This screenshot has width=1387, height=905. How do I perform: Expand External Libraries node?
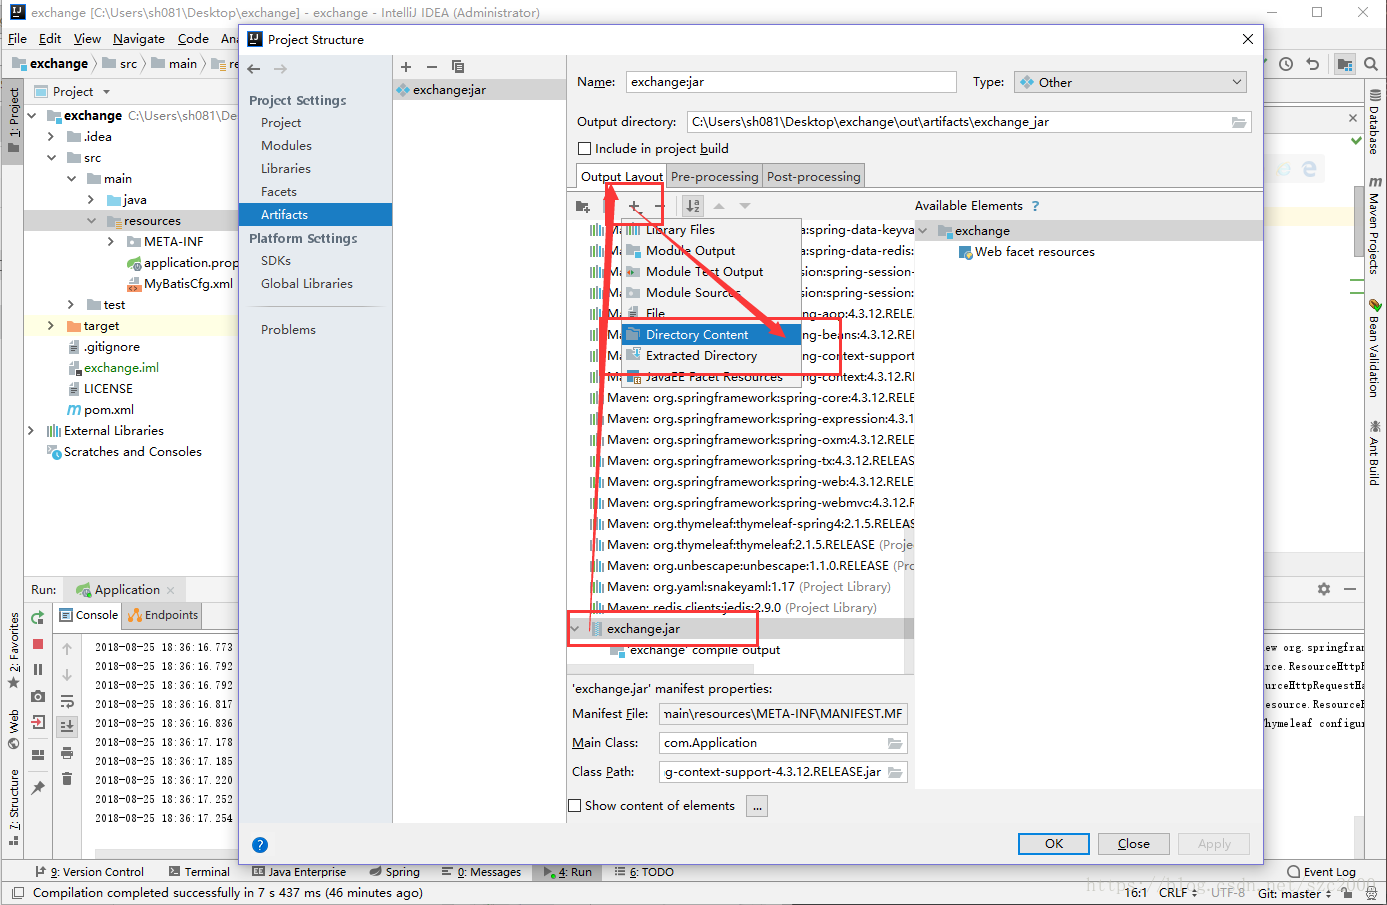tap(31, 431)
